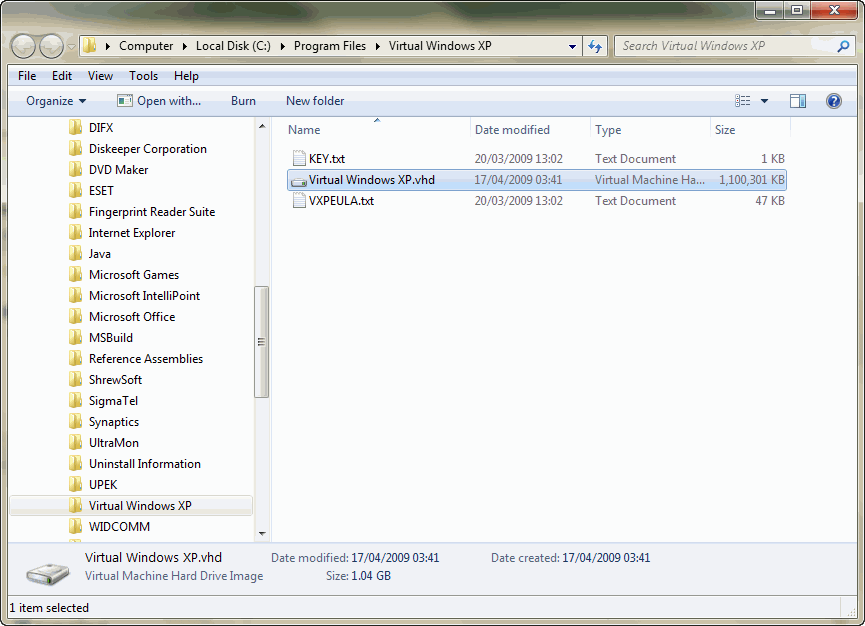Click in the Search Virtual Windows XP field
Viewport: 865px width, 626px height.
(725, 46)
